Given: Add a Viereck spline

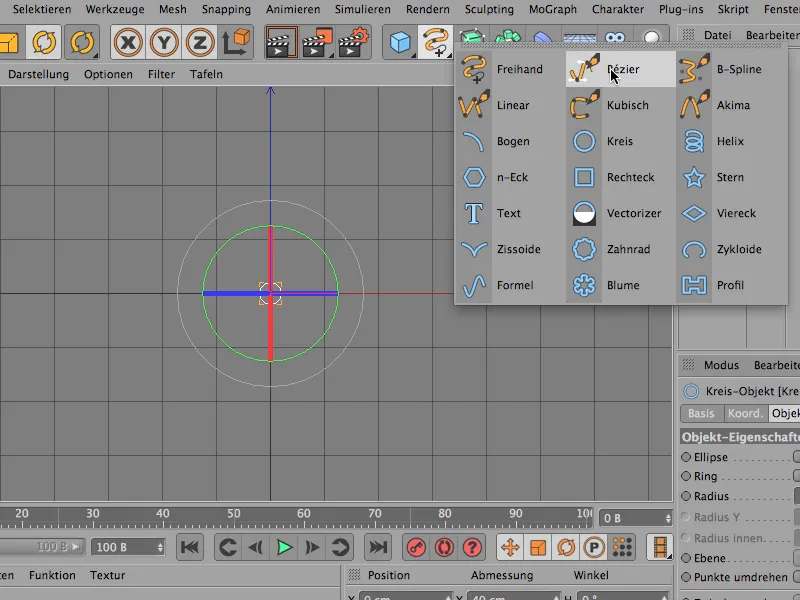Looking at the screenshot, I should 731,213.
